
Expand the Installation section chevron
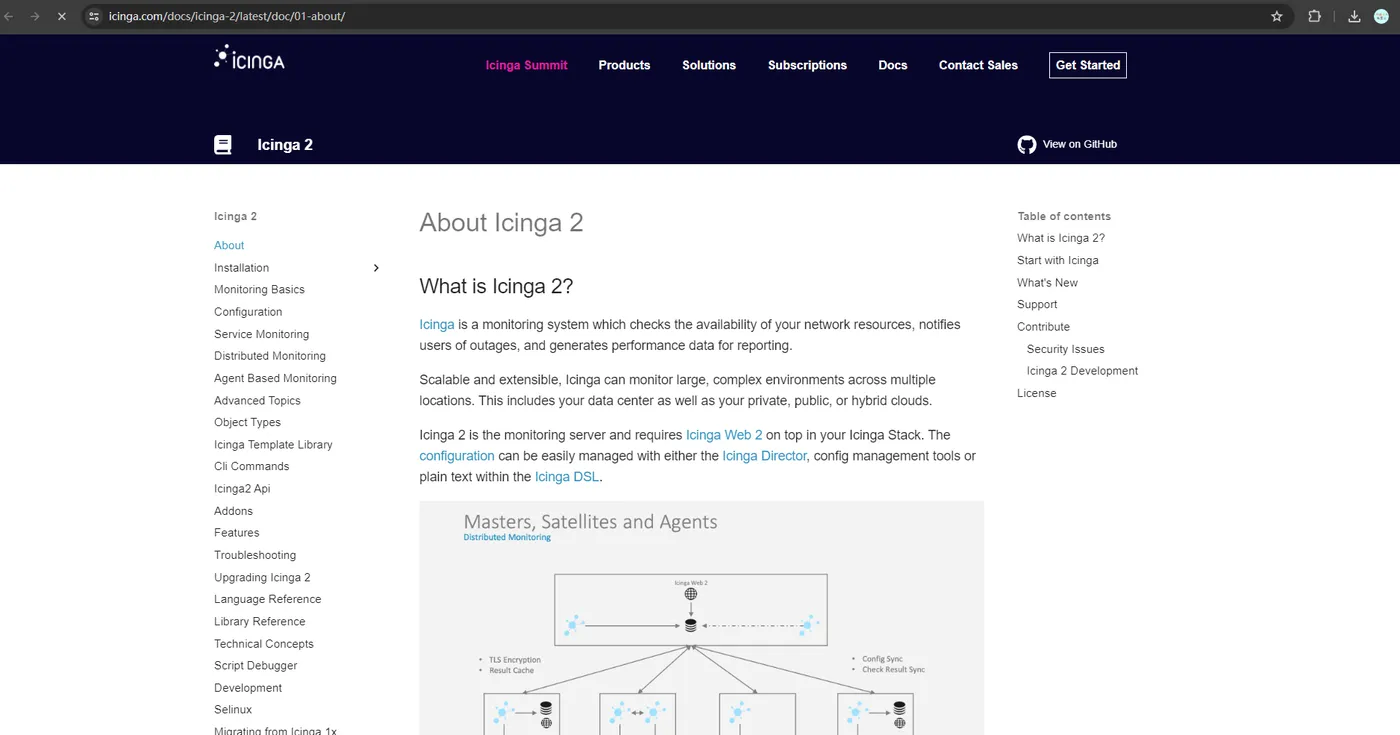pos(376,268)
